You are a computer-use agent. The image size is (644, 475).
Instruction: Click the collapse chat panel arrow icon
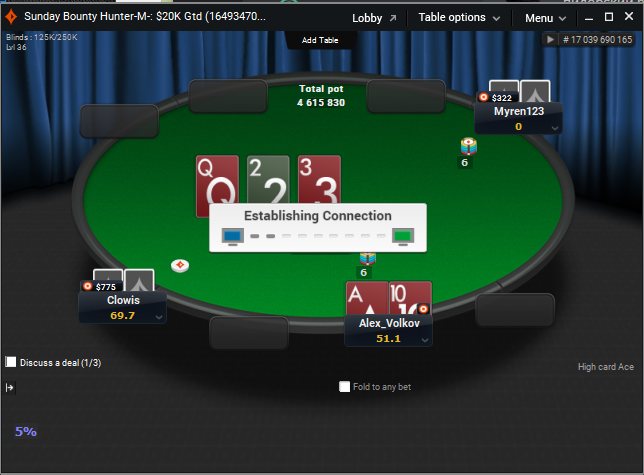click(x=10, y=388)
